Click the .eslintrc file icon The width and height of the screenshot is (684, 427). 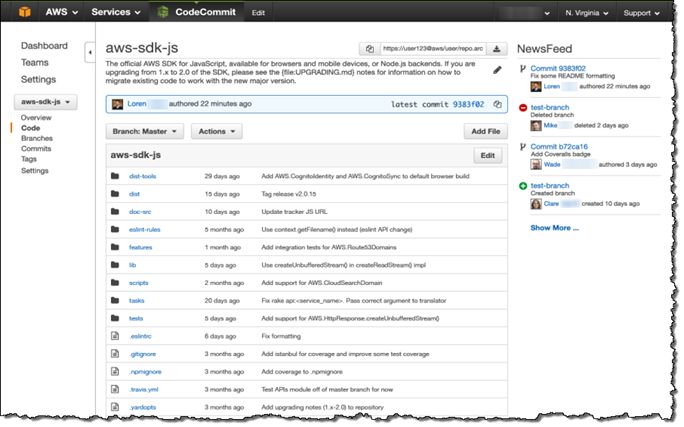click(115, 336)
